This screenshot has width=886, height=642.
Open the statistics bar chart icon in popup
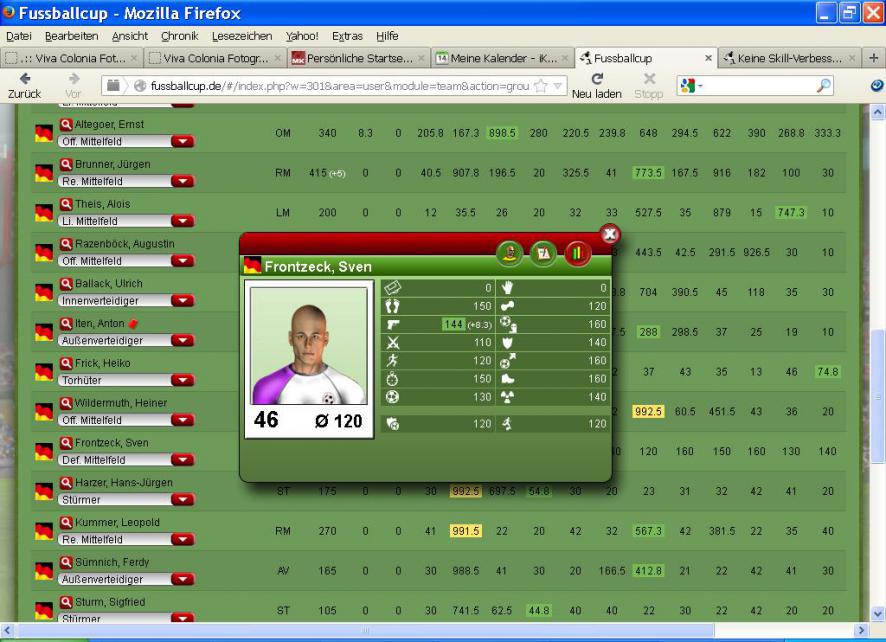click(578, 254)
